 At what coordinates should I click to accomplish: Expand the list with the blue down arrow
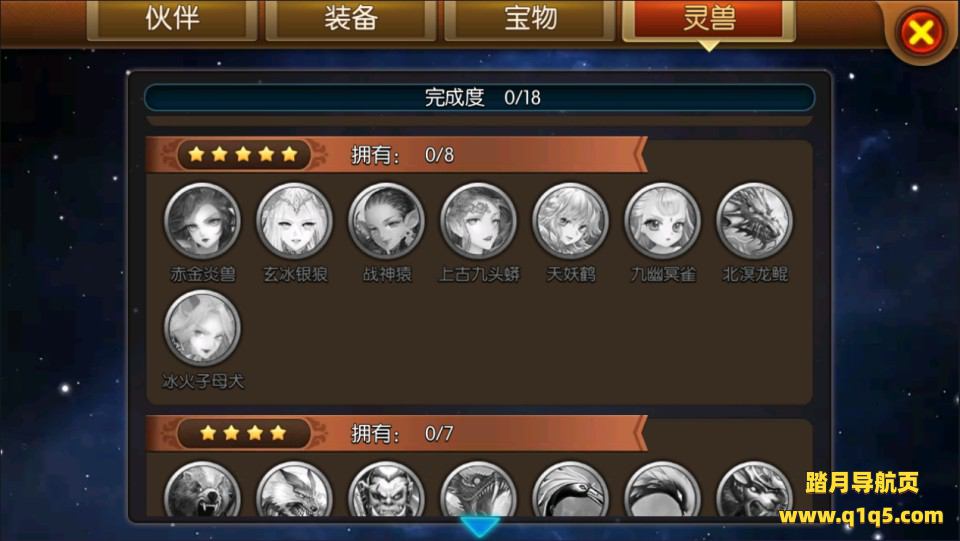click(x=480, y=527)
